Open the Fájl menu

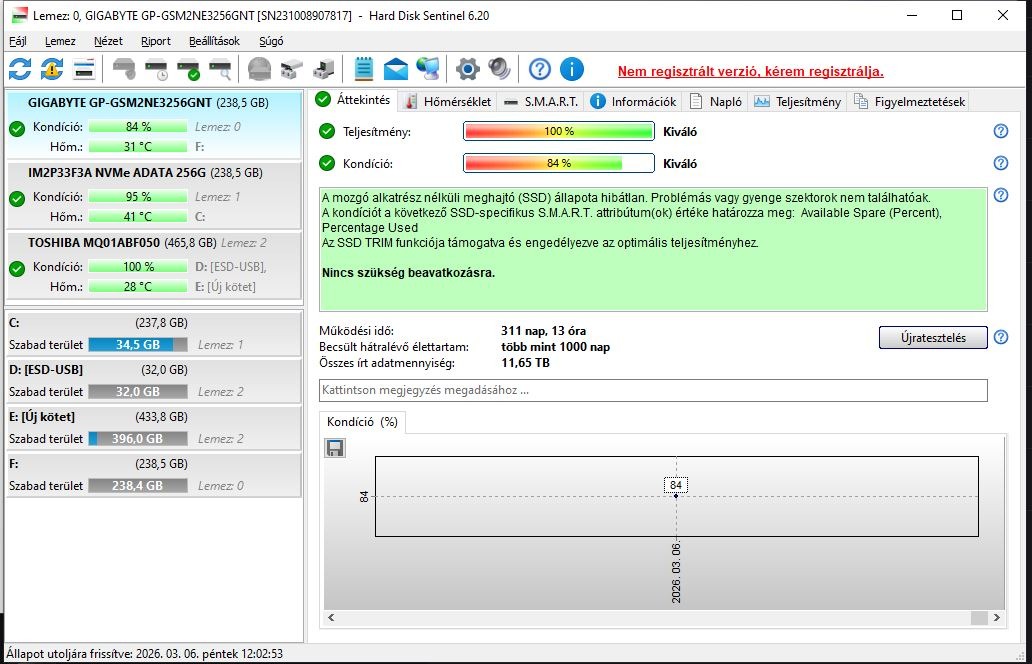click(x=18, y=41)
